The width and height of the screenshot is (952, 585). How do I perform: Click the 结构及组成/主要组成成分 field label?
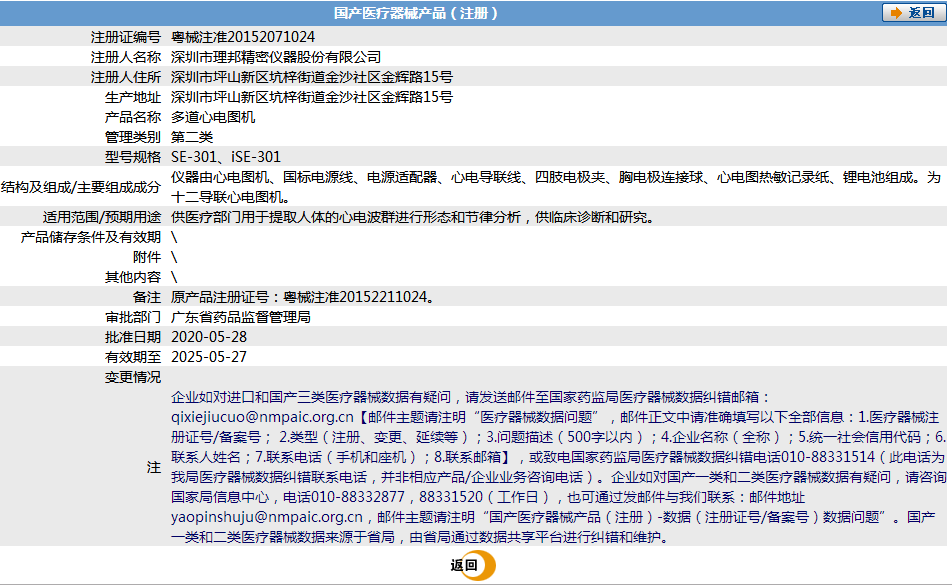tap(81, 187)
